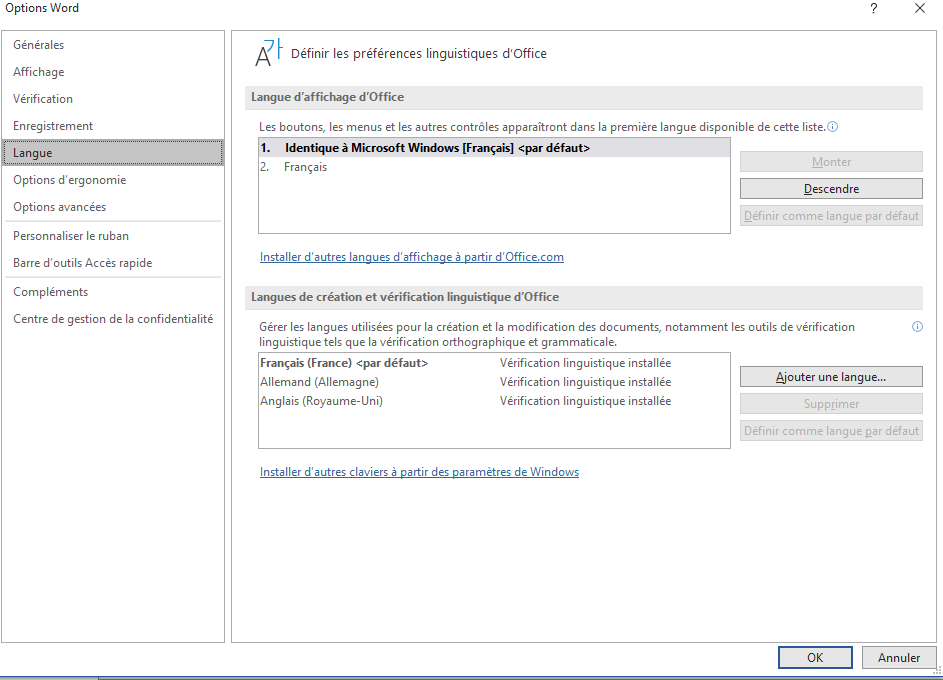Click Définir comme langue par défaut under Supprimer
Screen dimensions: 943x680
[x=831, y=430]
